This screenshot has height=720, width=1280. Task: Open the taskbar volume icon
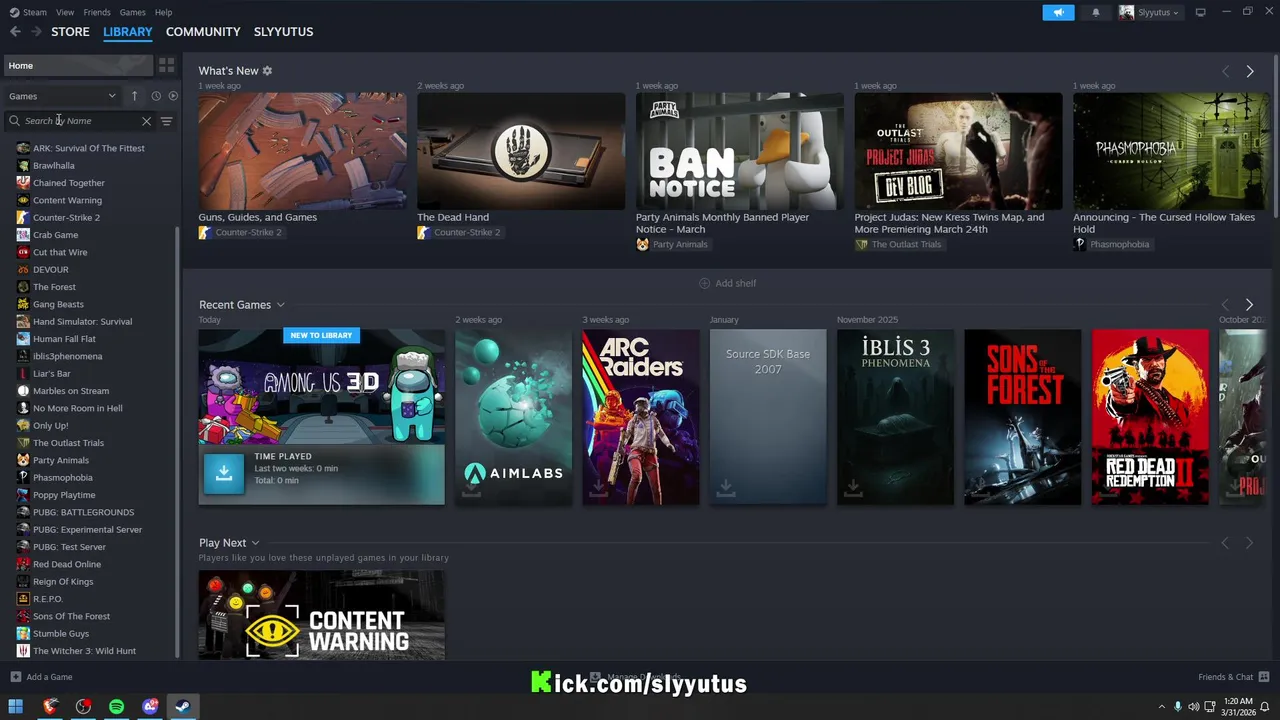1194,707
